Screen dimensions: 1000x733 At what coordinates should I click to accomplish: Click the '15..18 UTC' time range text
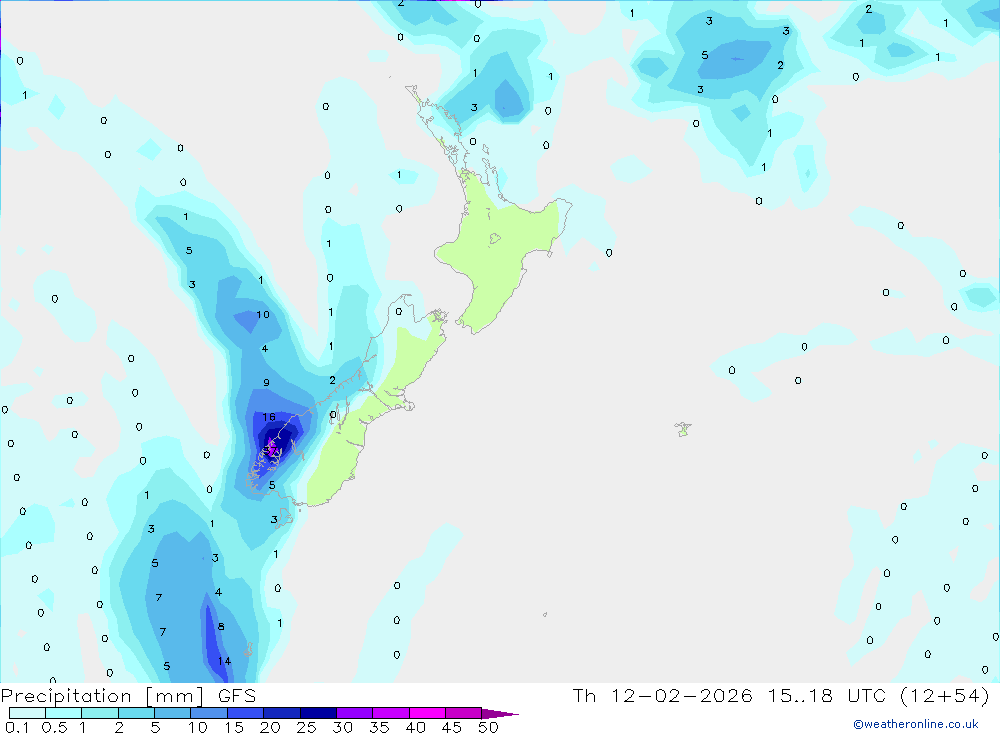pyautogui.click(x=827, y=695)
